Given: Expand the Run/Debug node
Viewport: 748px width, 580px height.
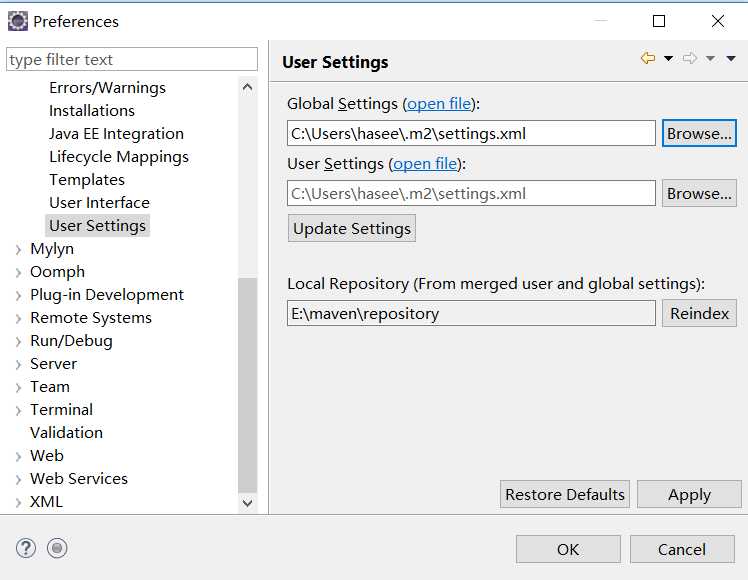Looking at the screenshot, I should [18, 342].
